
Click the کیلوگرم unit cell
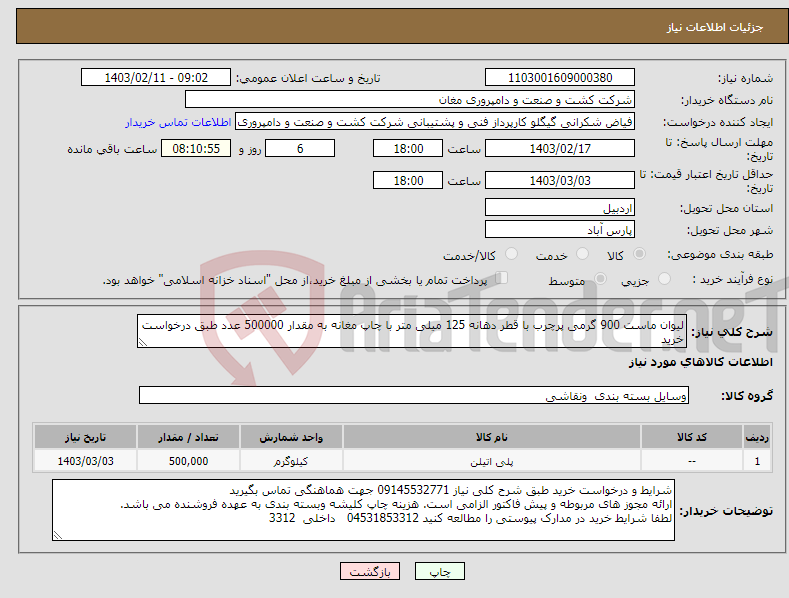click(x=291, y=461)
